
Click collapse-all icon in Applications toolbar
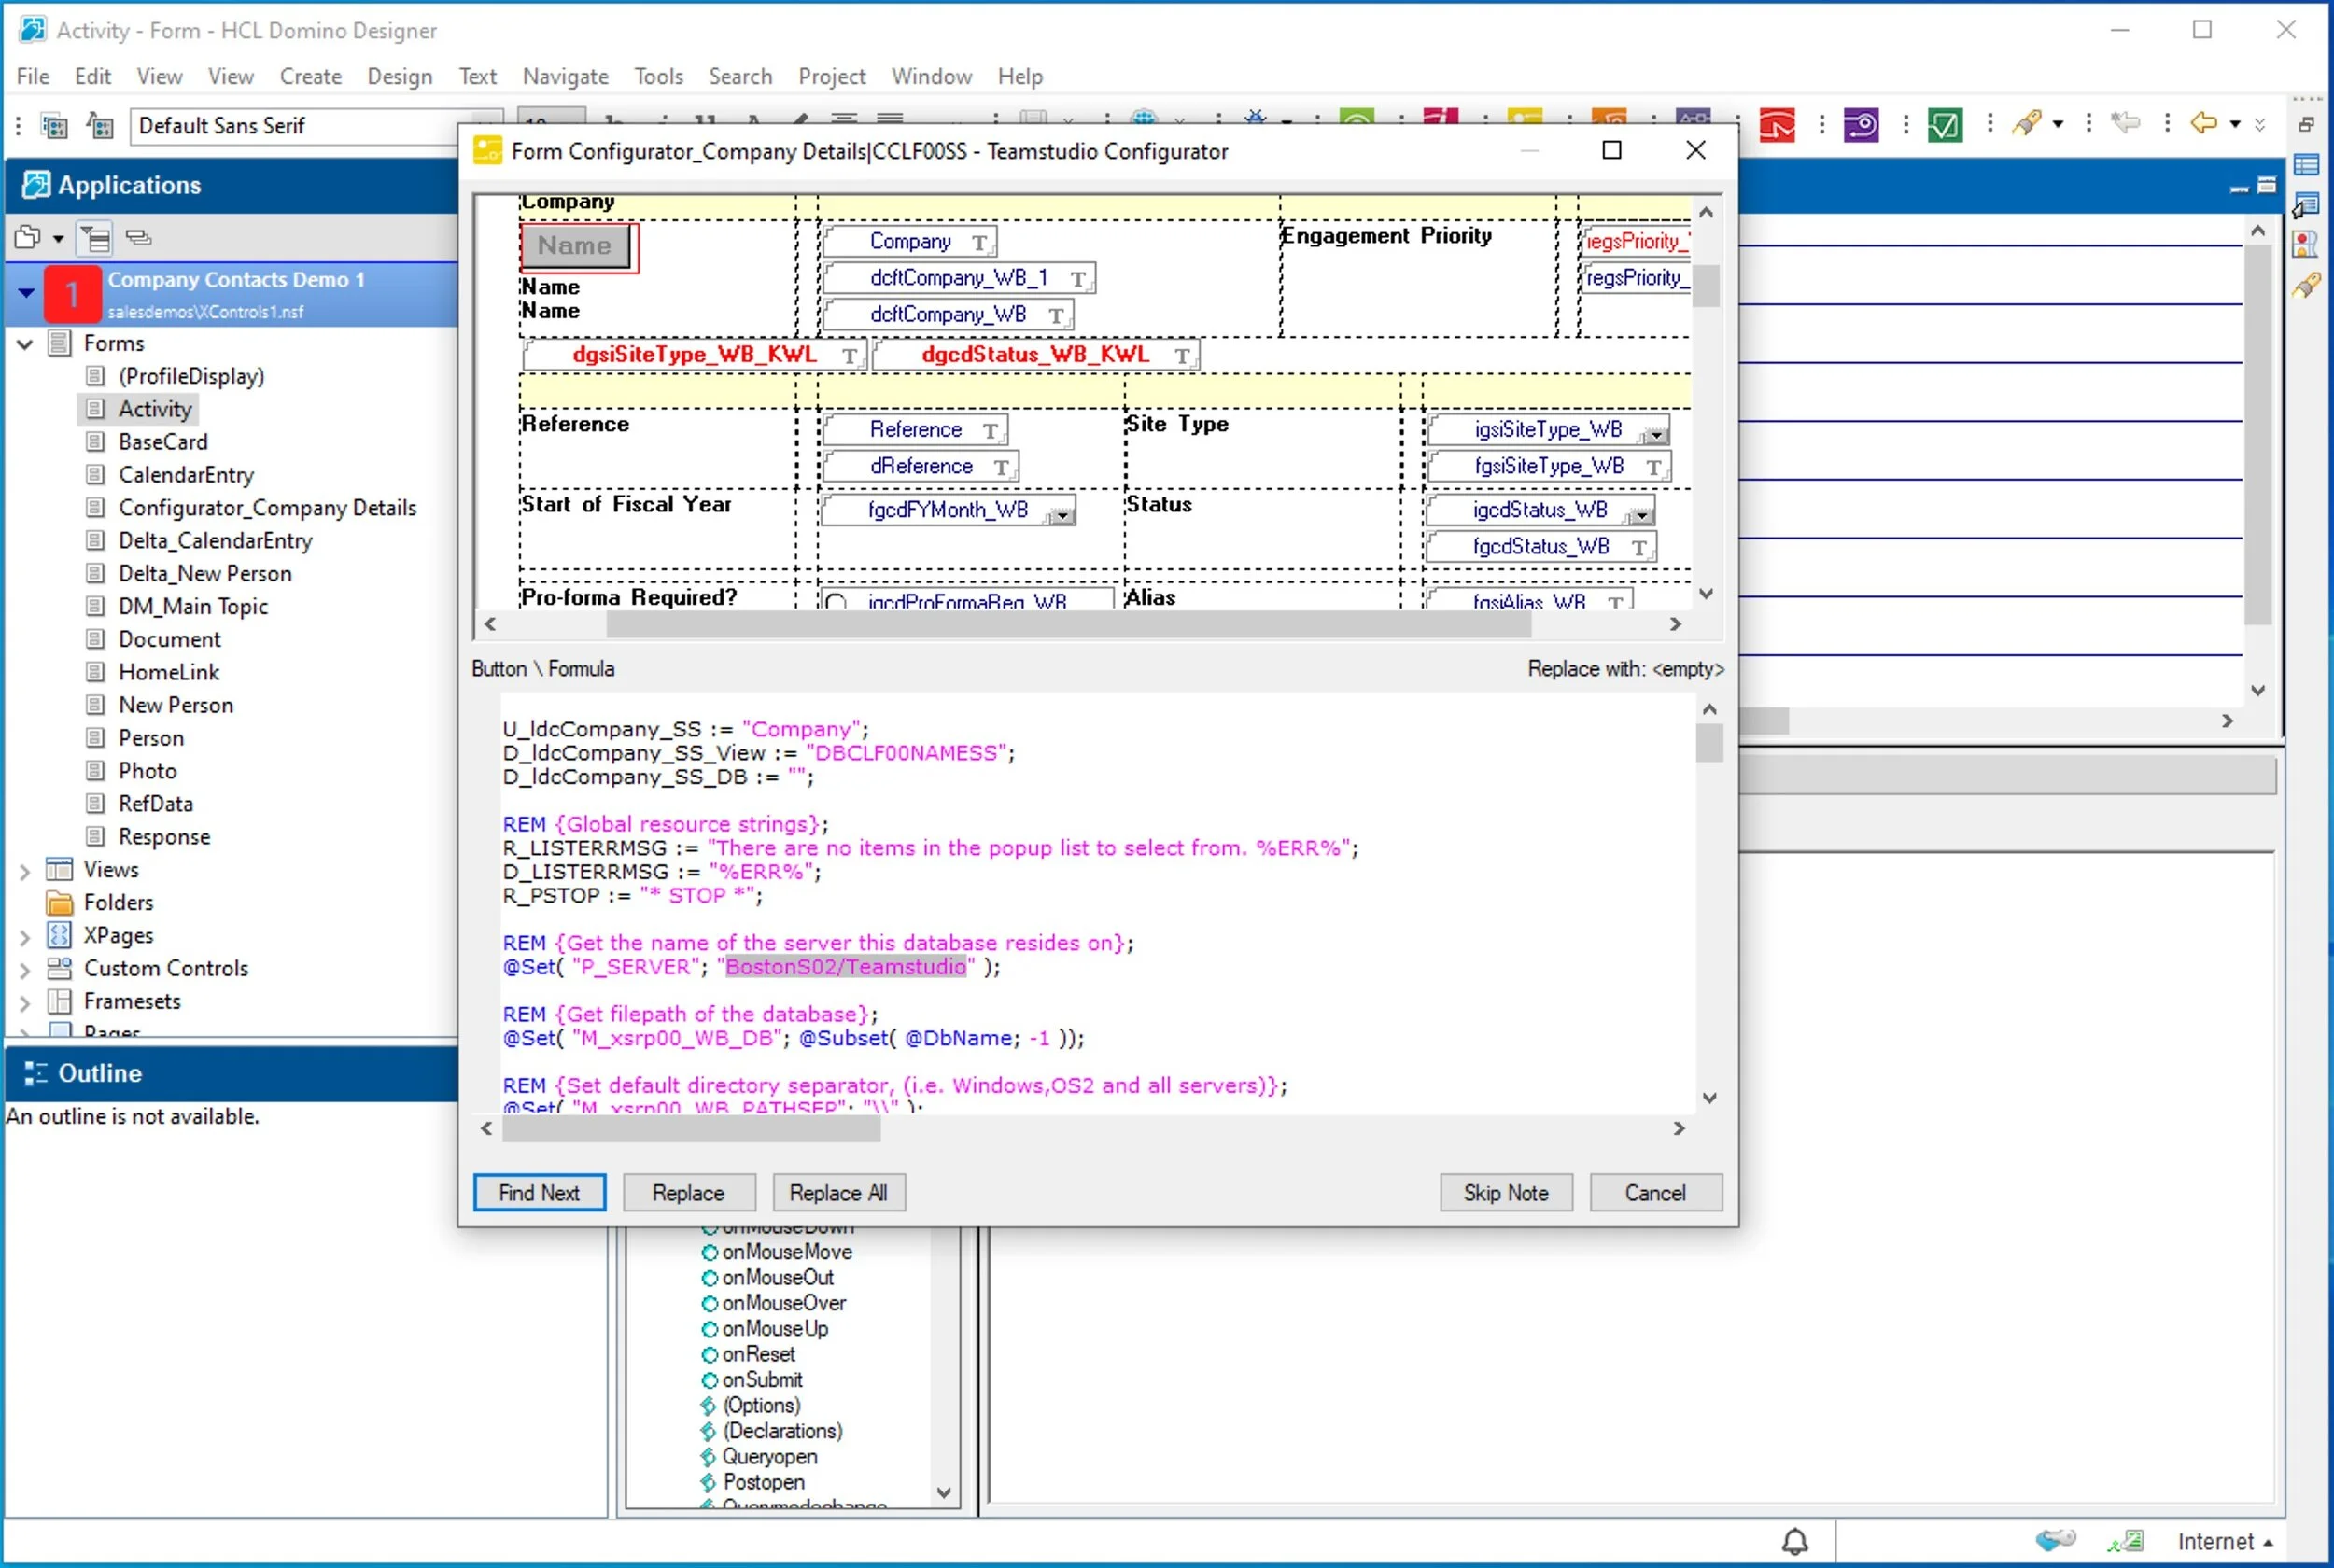point(139,237)
